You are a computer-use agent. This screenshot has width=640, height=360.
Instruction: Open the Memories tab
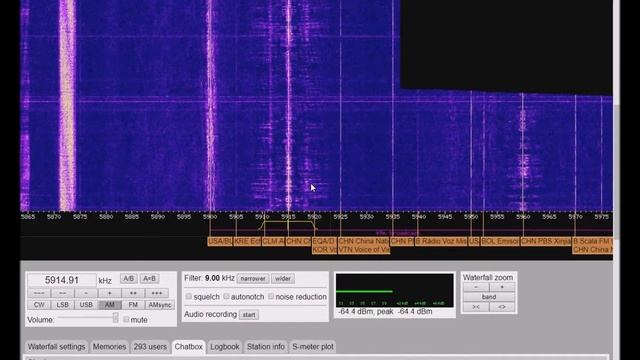click(109, 347)
